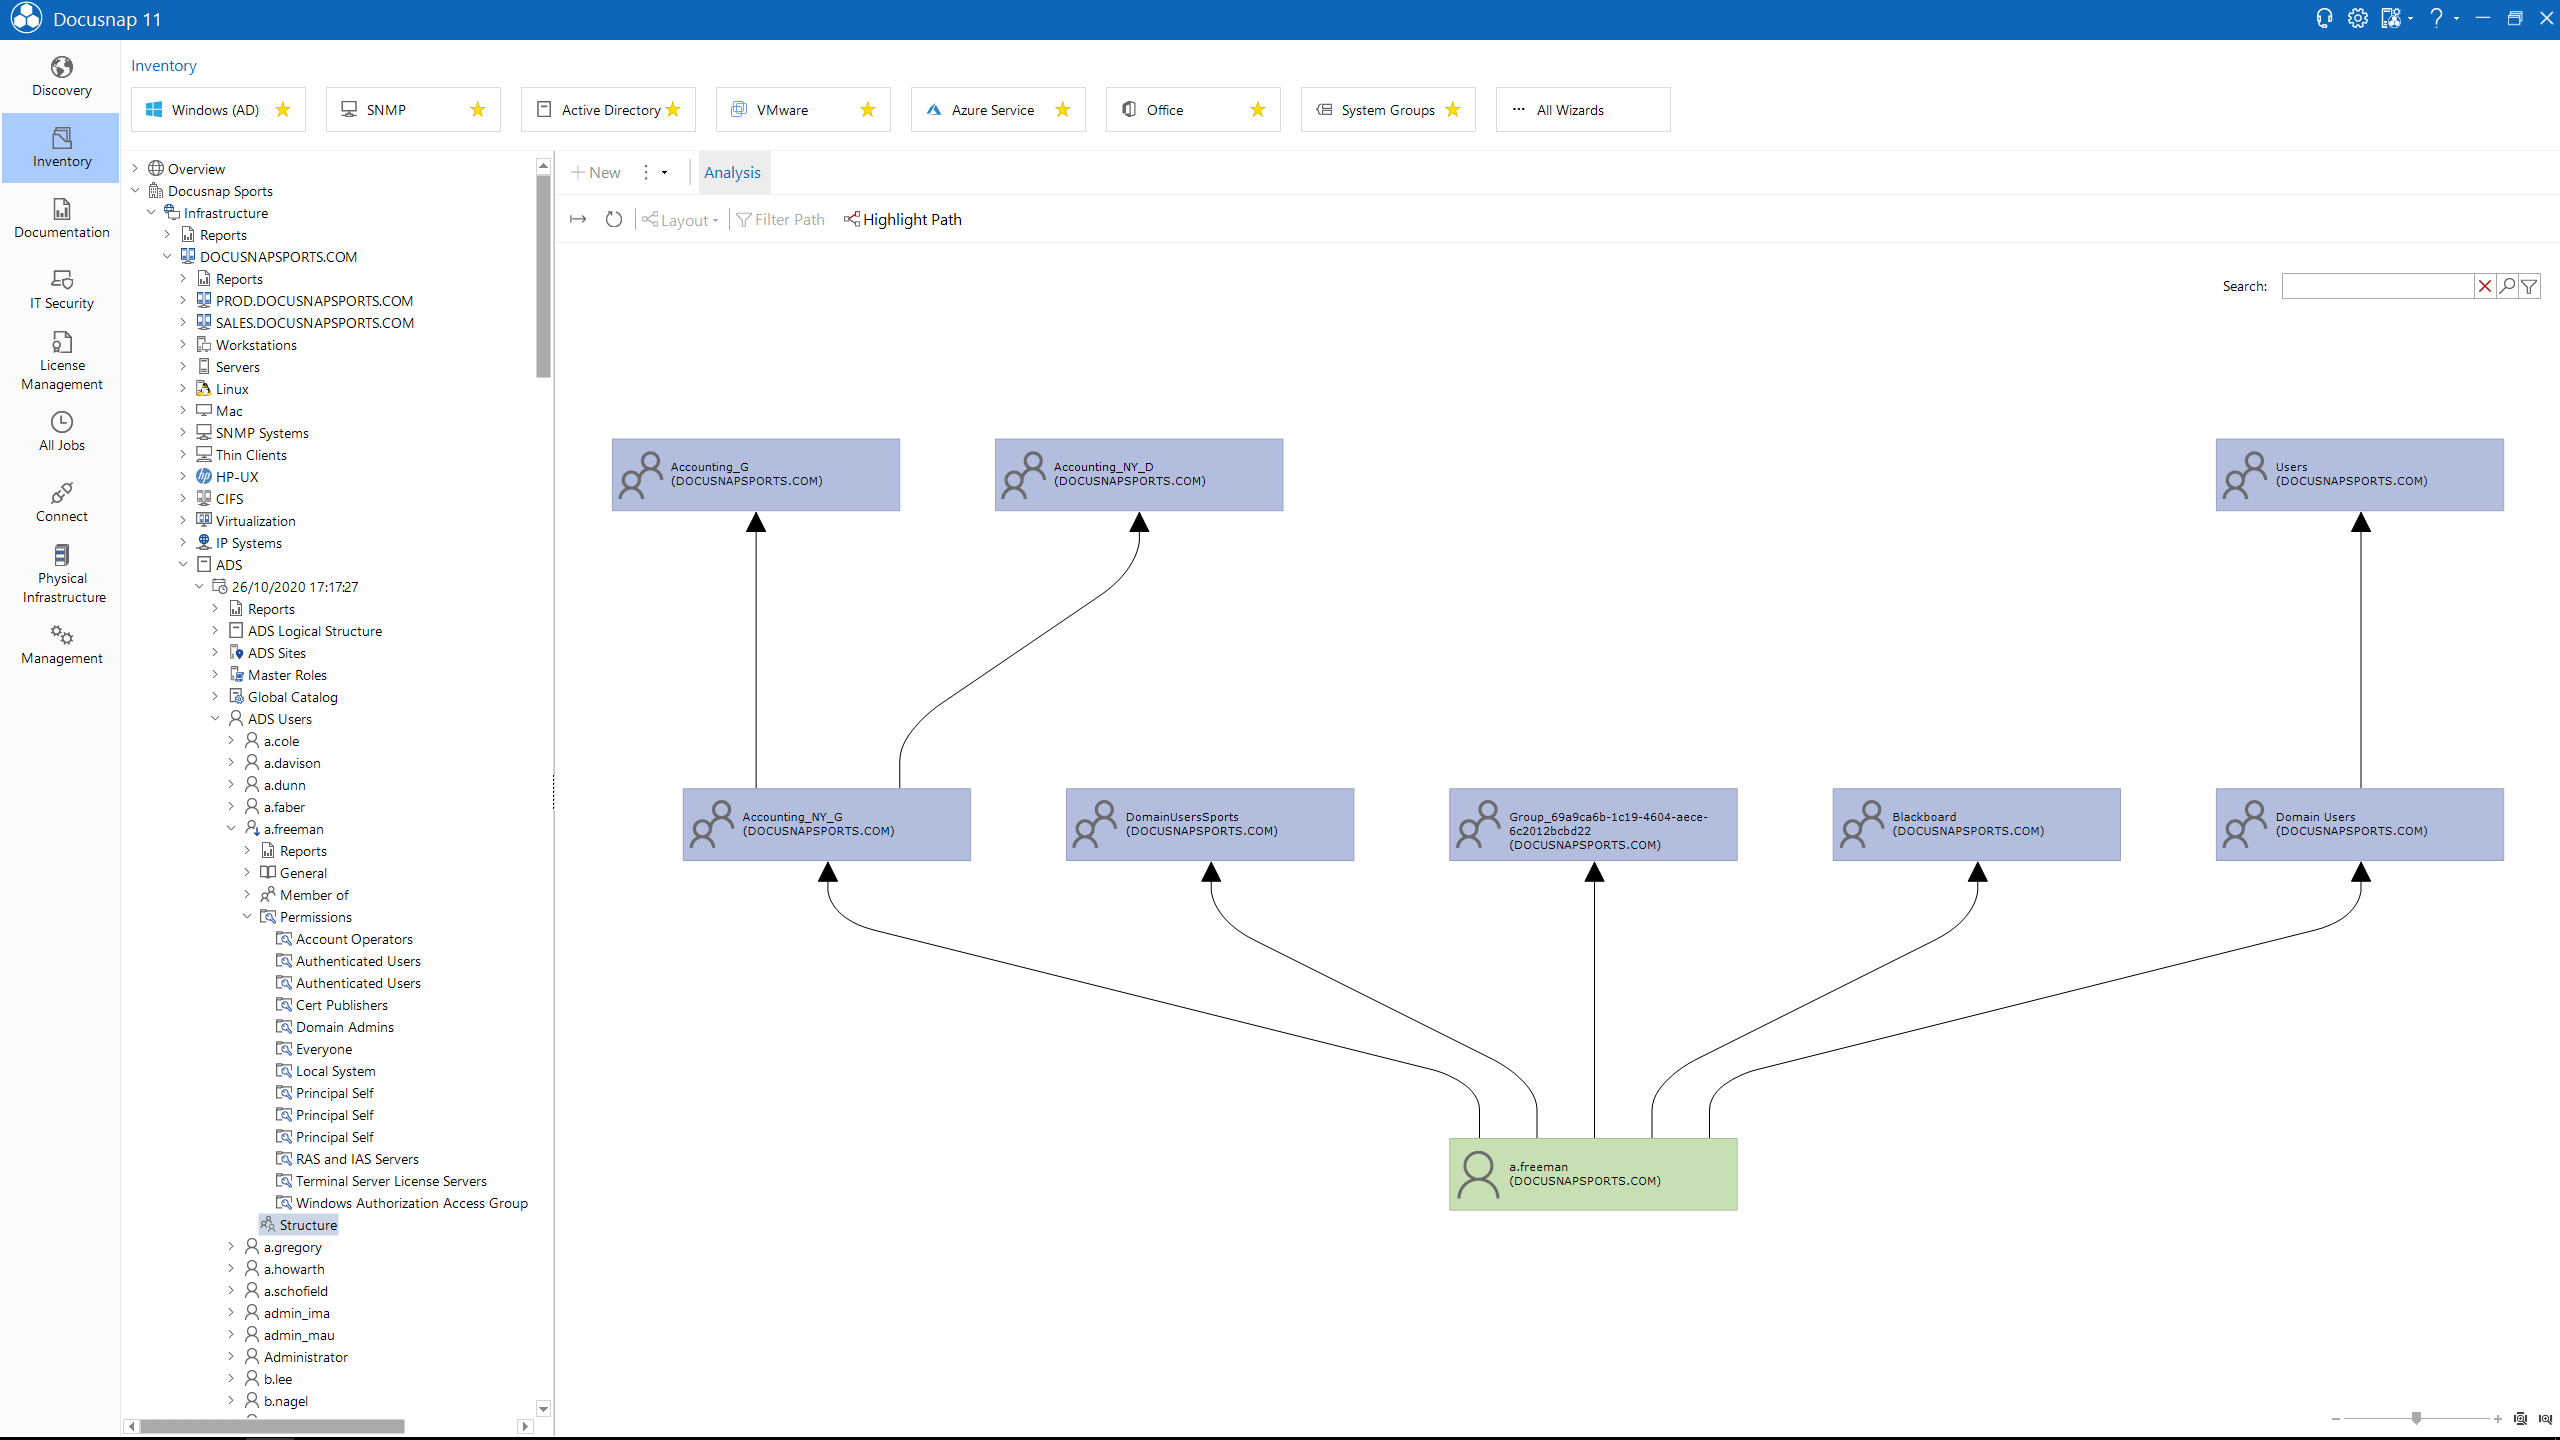Click the question mark help icon
Viewport: 2560px width, 1440px height.
2436,19
